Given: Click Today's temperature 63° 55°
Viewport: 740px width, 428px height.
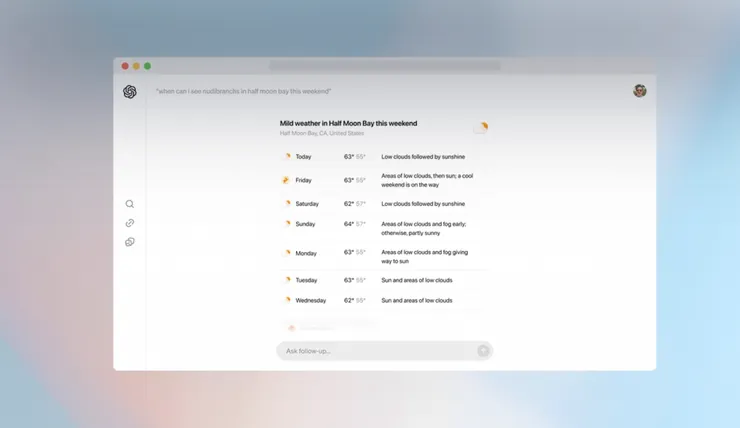Looking at the screenshot, I should (354, 157).
